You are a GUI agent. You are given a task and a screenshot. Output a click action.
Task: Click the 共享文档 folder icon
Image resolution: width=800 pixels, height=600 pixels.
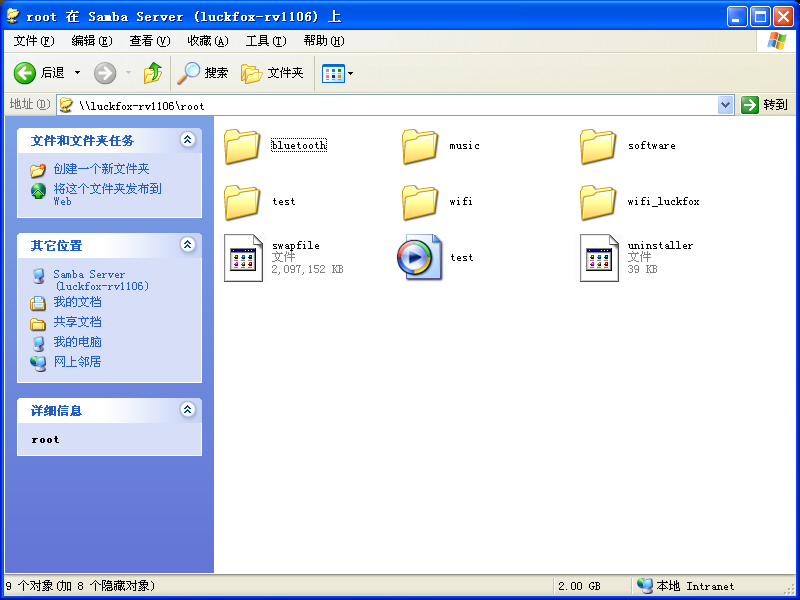click(38, 324)
